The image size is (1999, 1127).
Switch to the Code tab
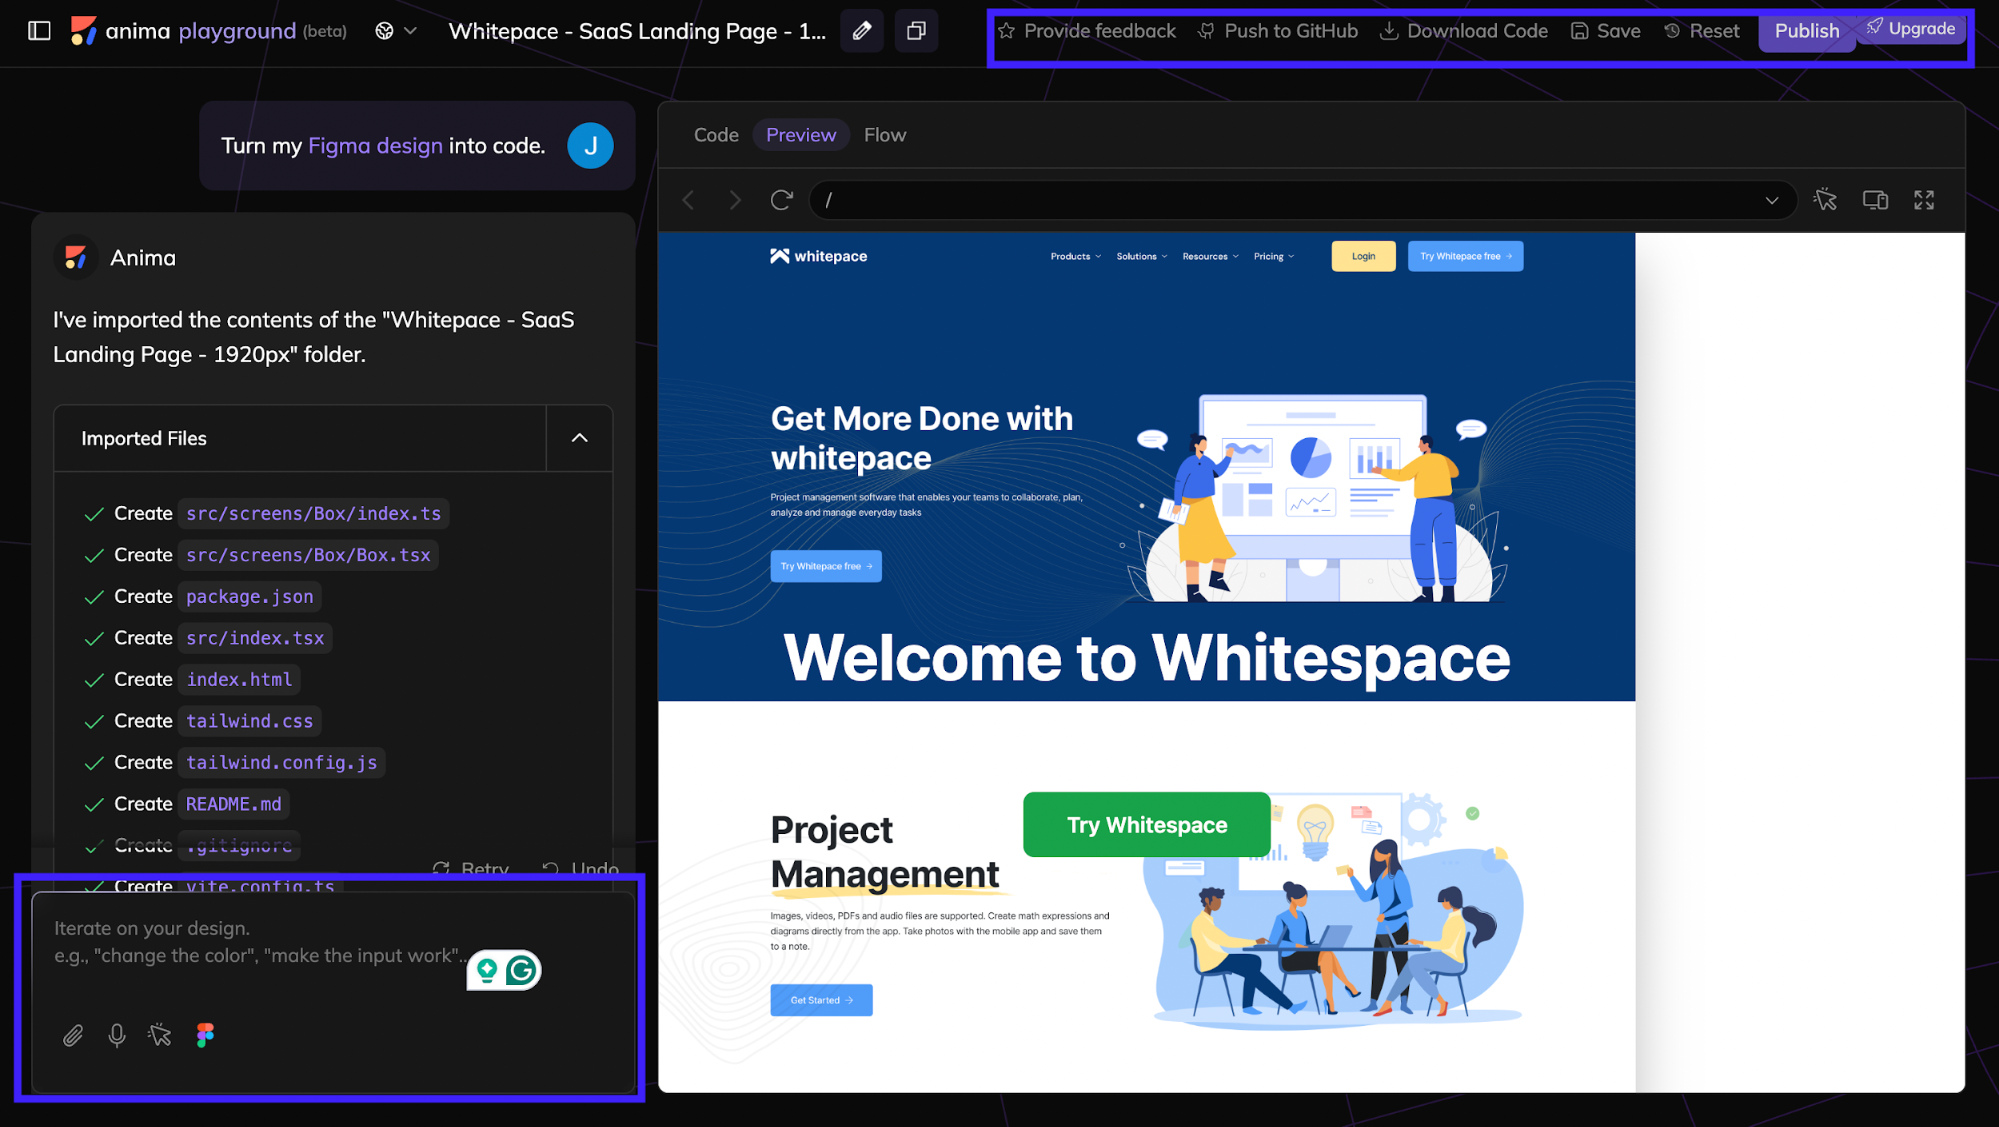(716, 135)
